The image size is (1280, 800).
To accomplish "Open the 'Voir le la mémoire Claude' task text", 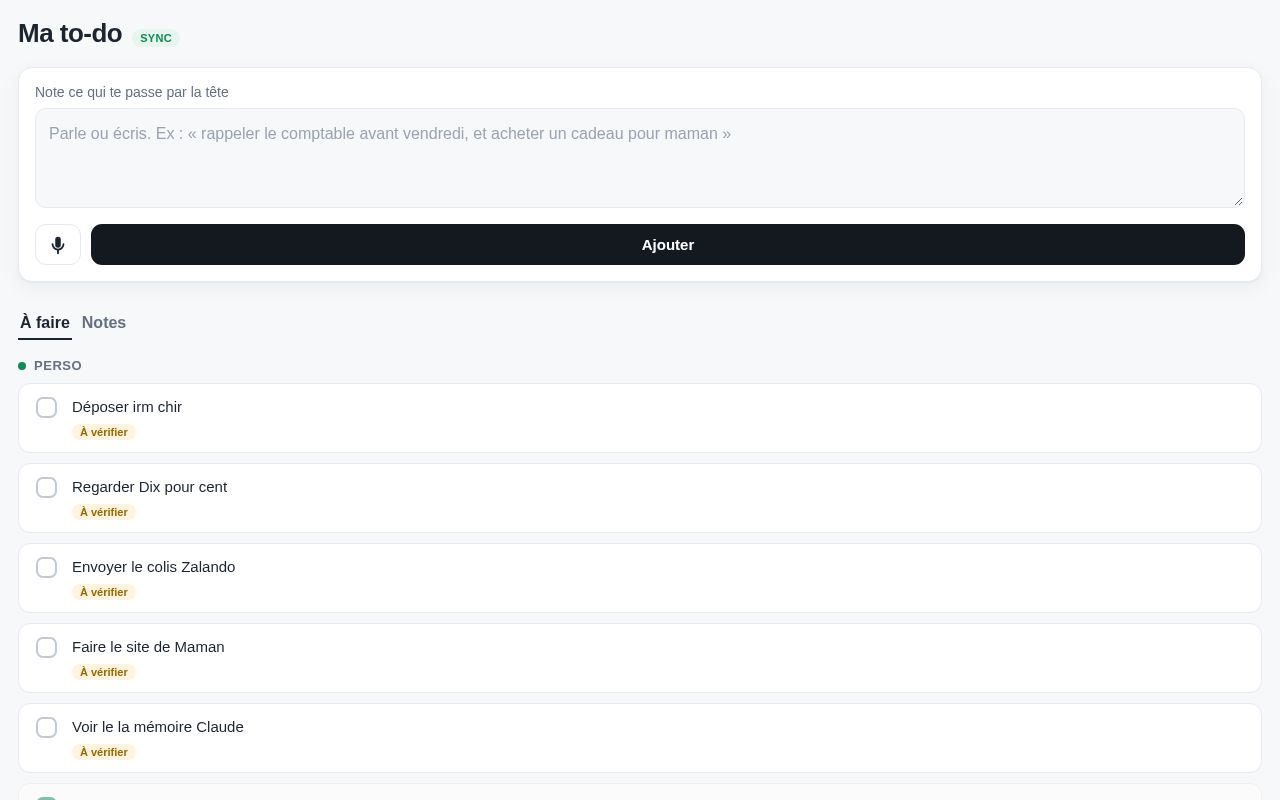I will [158, 727].
